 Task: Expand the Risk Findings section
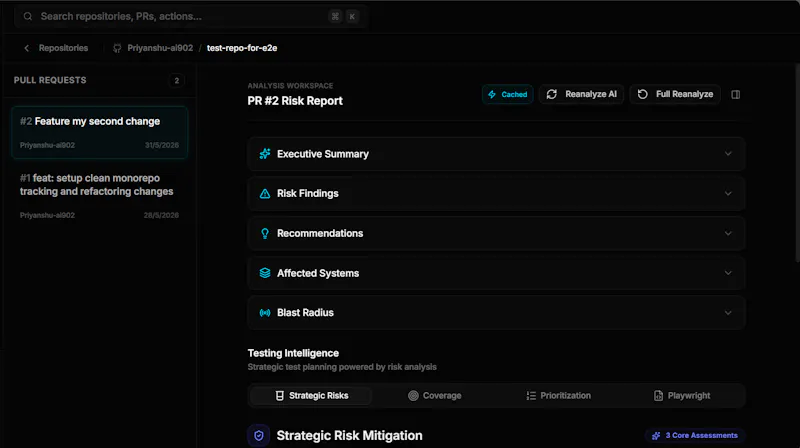(496, 194)
